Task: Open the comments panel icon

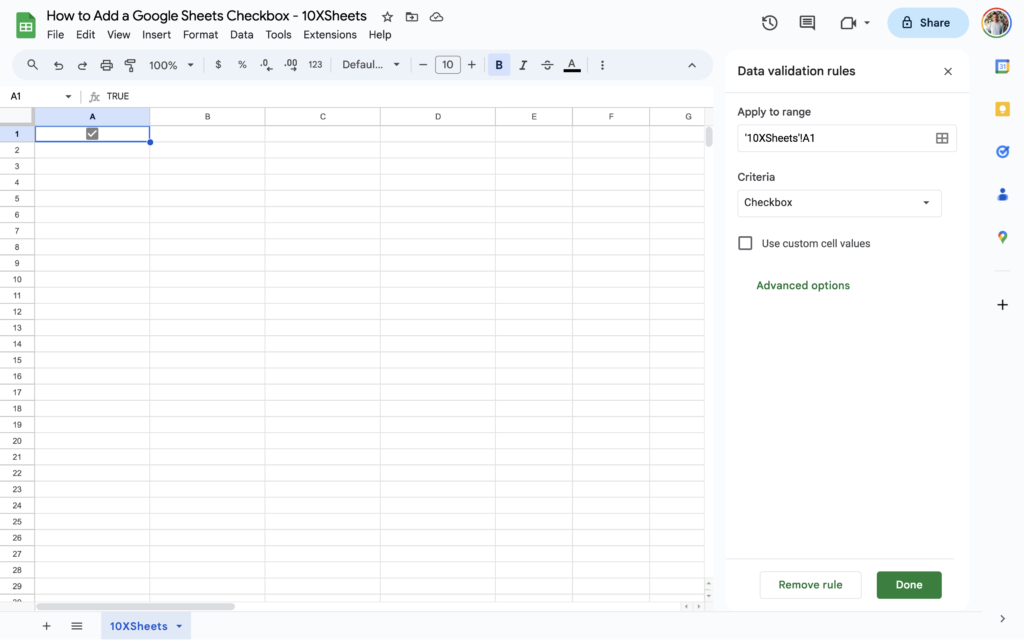Action: click(806, 22)
